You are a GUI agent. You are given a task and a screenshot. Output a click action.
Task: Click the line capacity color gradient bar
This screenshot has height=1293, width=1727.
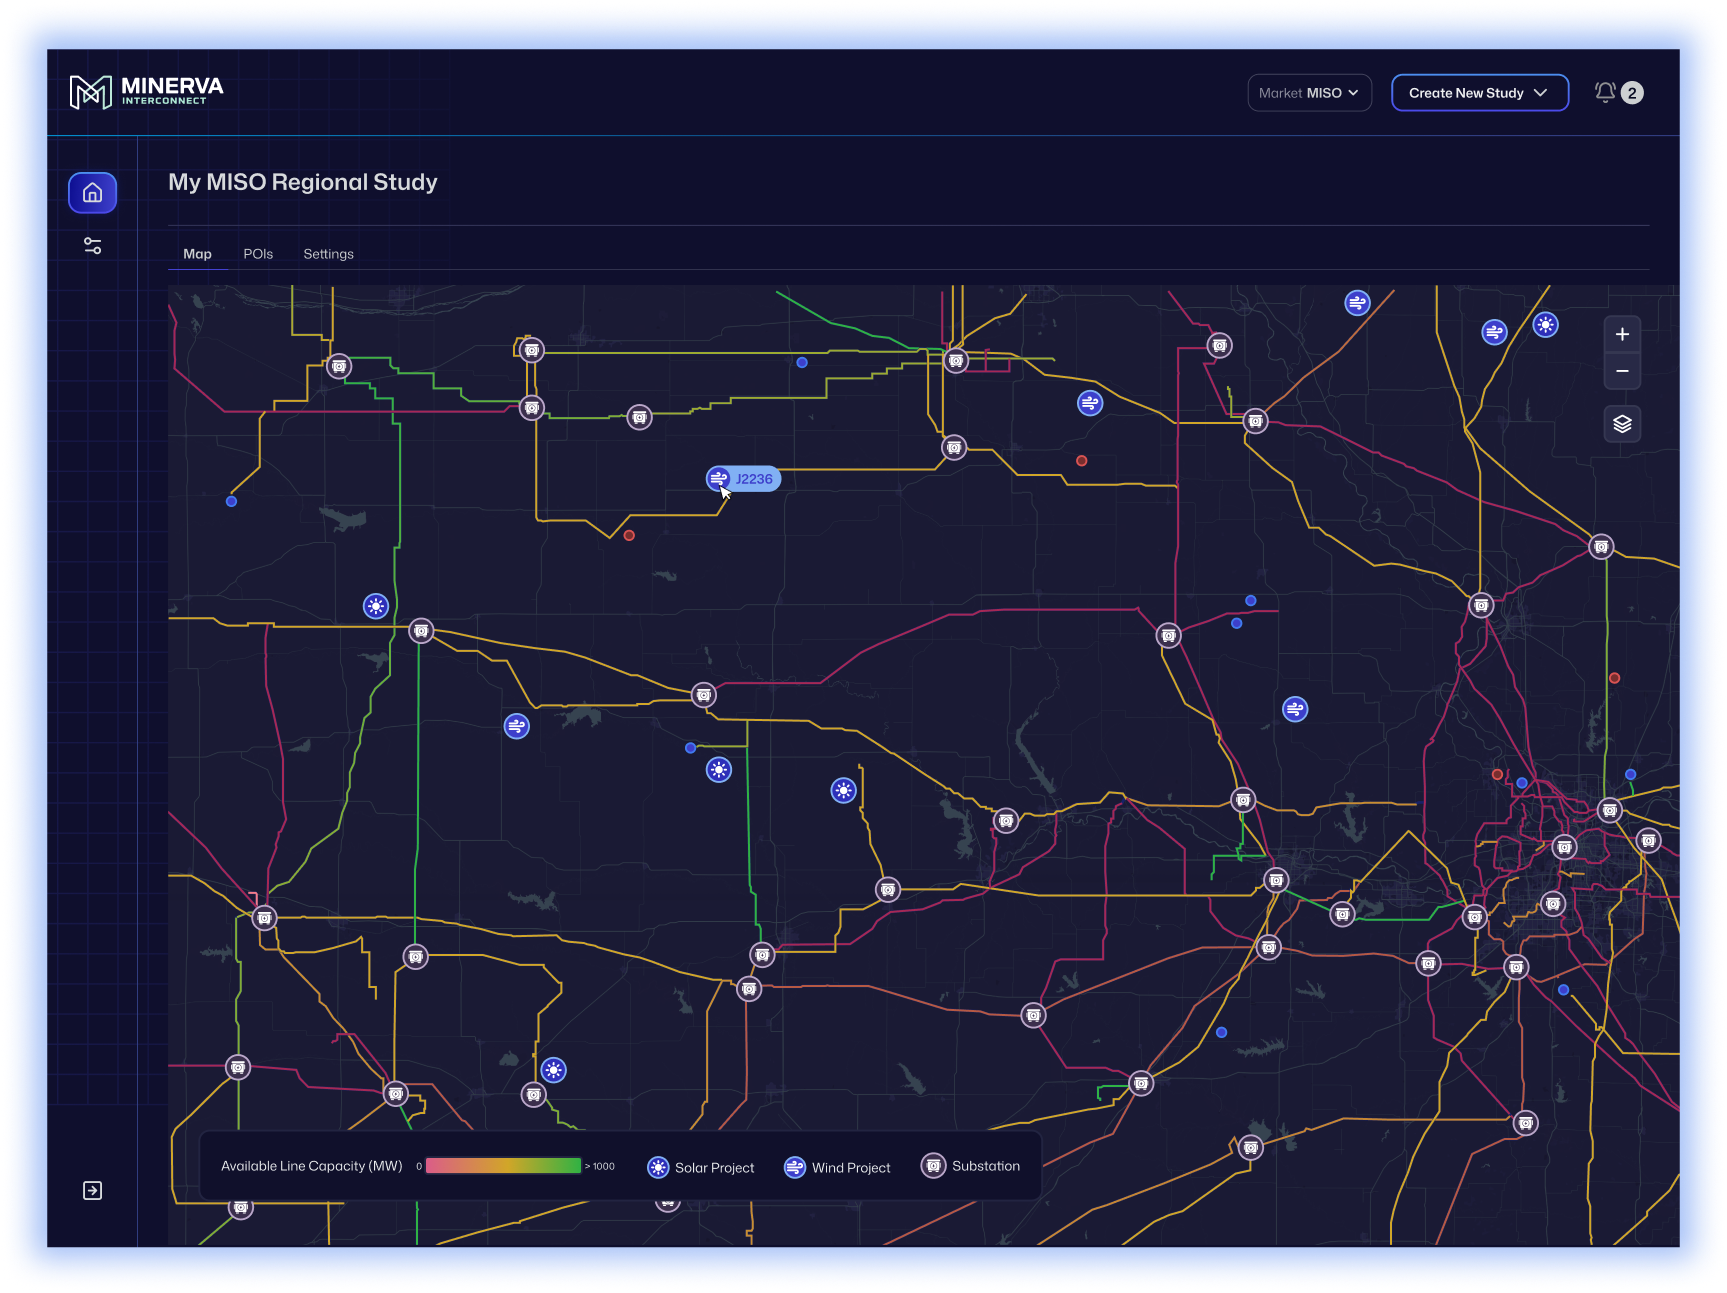(503, 1166)
